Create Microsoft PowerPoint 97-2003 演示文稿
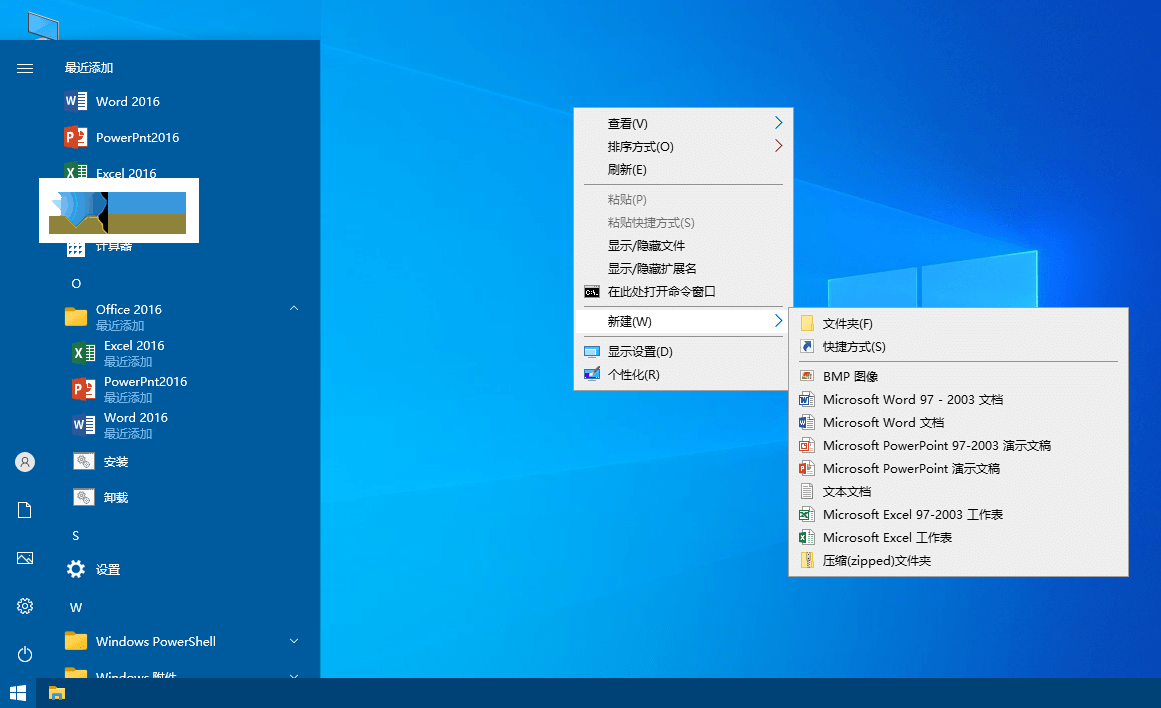The image size is (1161, 708). pyautogui.click(x=958, y=445)
